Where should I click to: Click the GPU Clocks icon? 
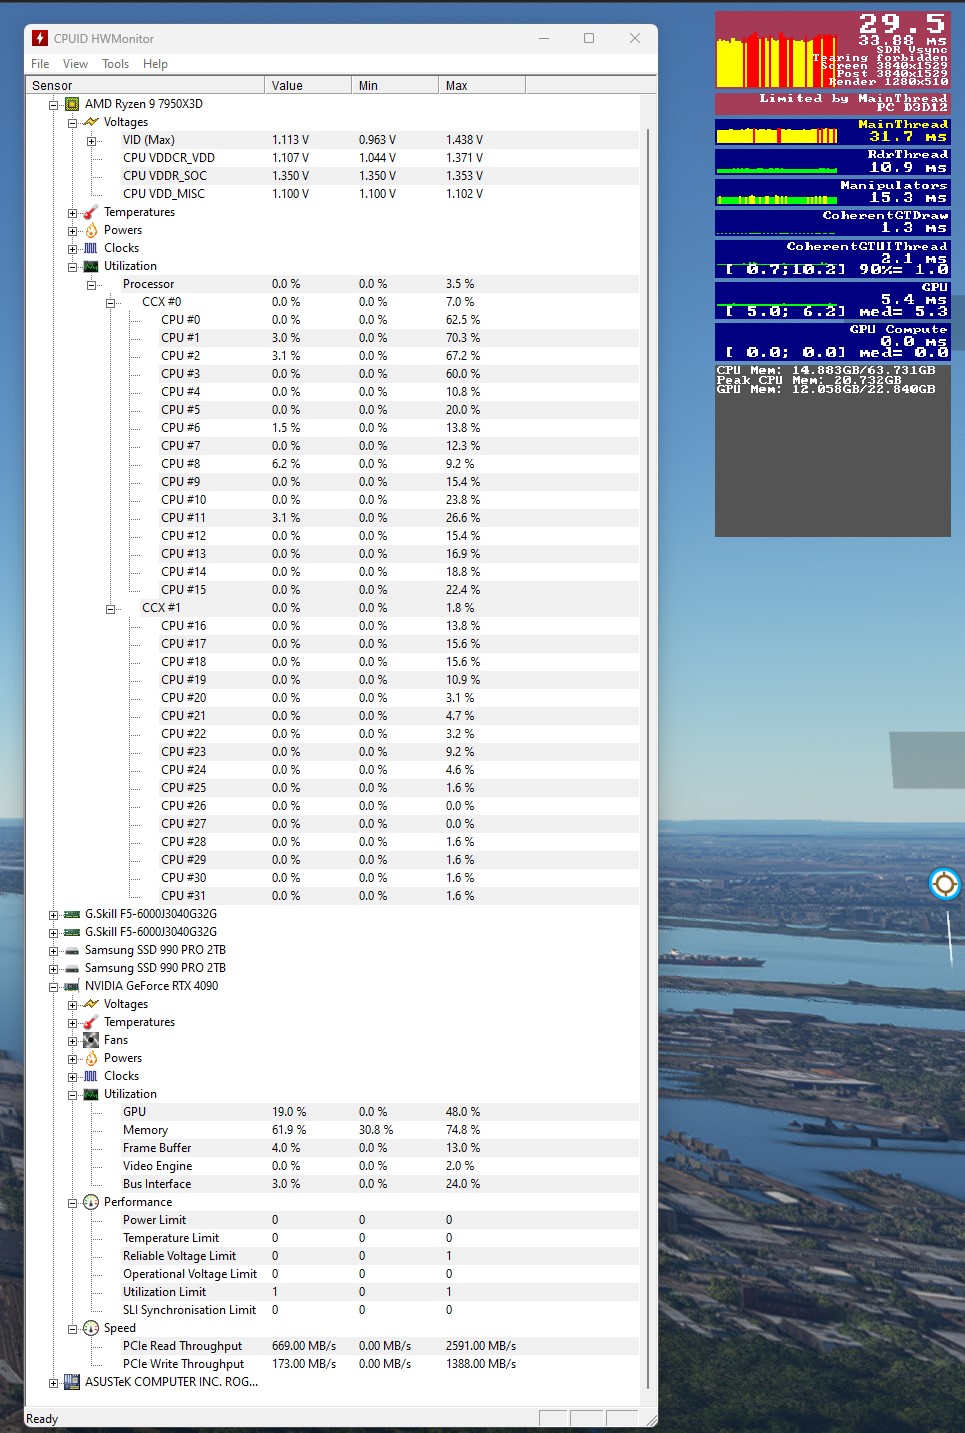91,1076
